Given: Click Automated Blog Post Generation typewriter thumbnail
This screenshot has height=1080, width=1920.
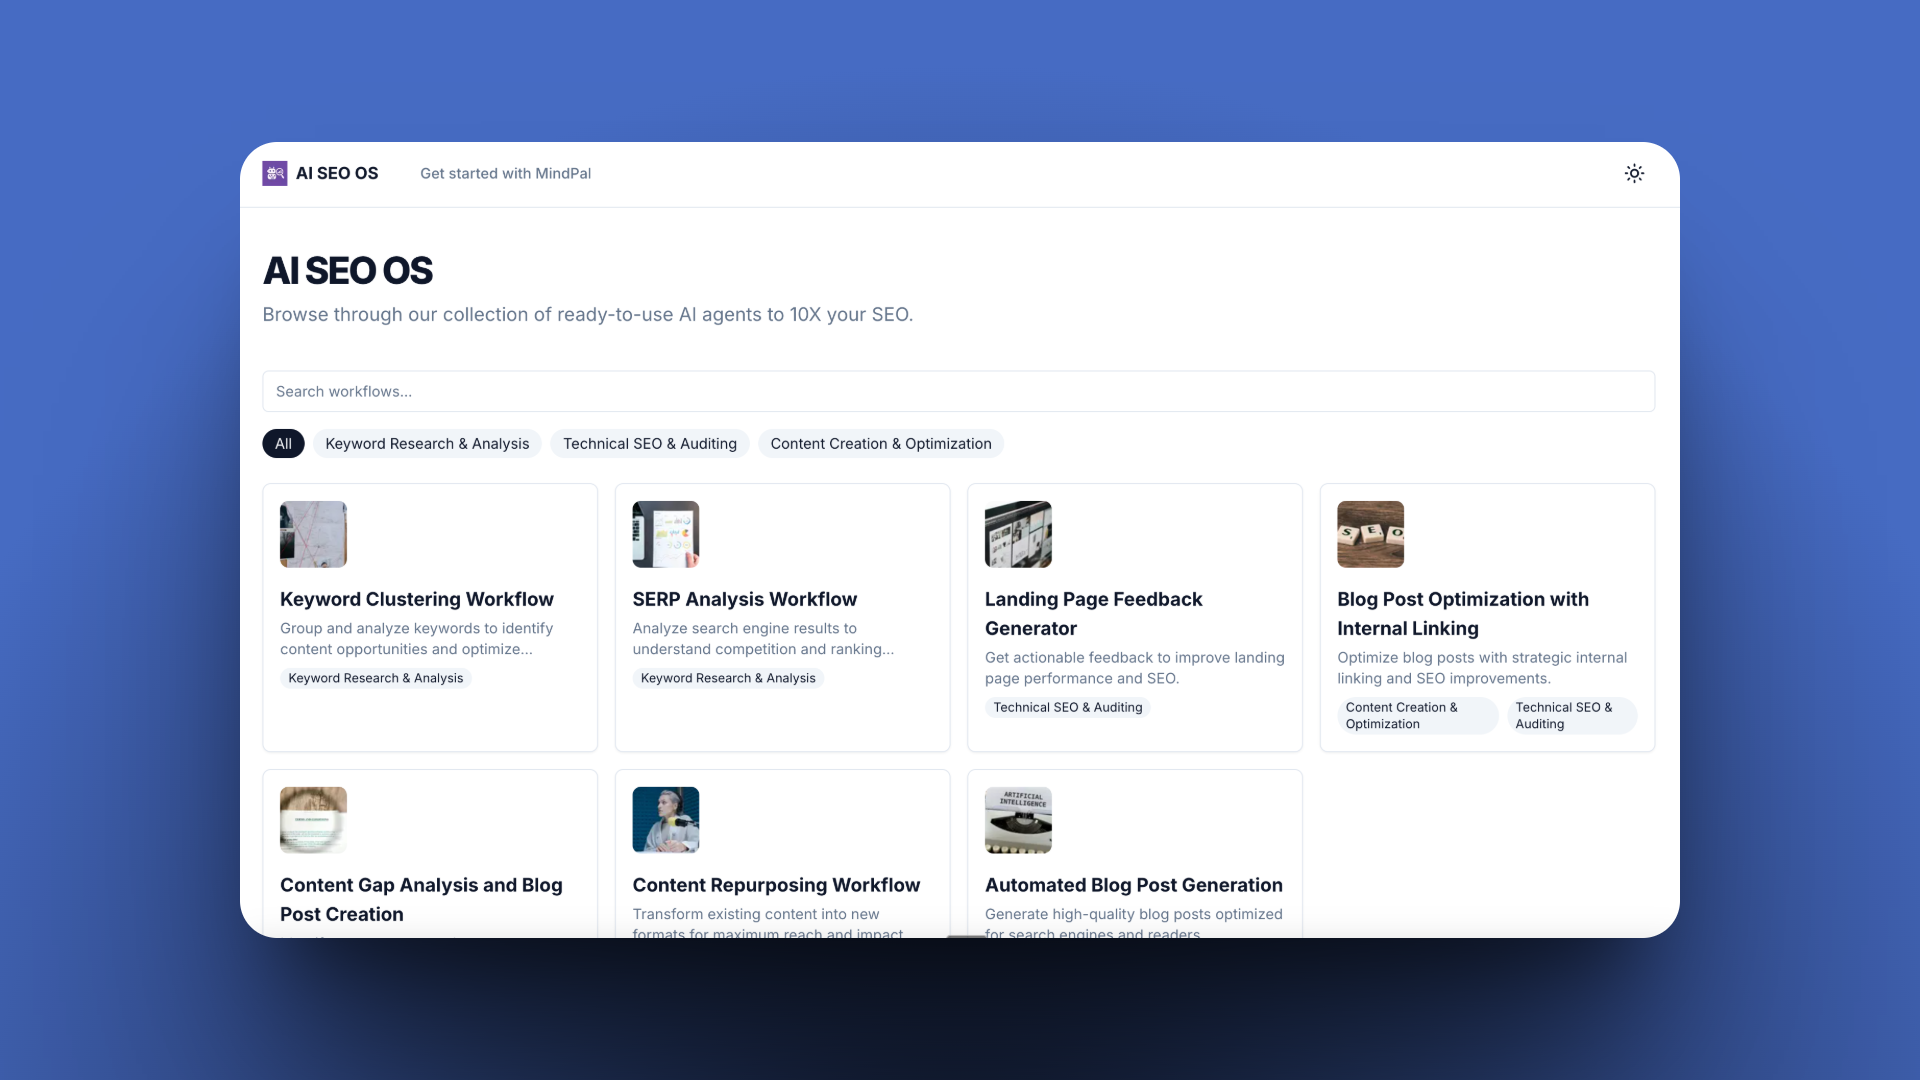Looking at the screenshot, I should pyautogui.click(x=1018, y=820).
